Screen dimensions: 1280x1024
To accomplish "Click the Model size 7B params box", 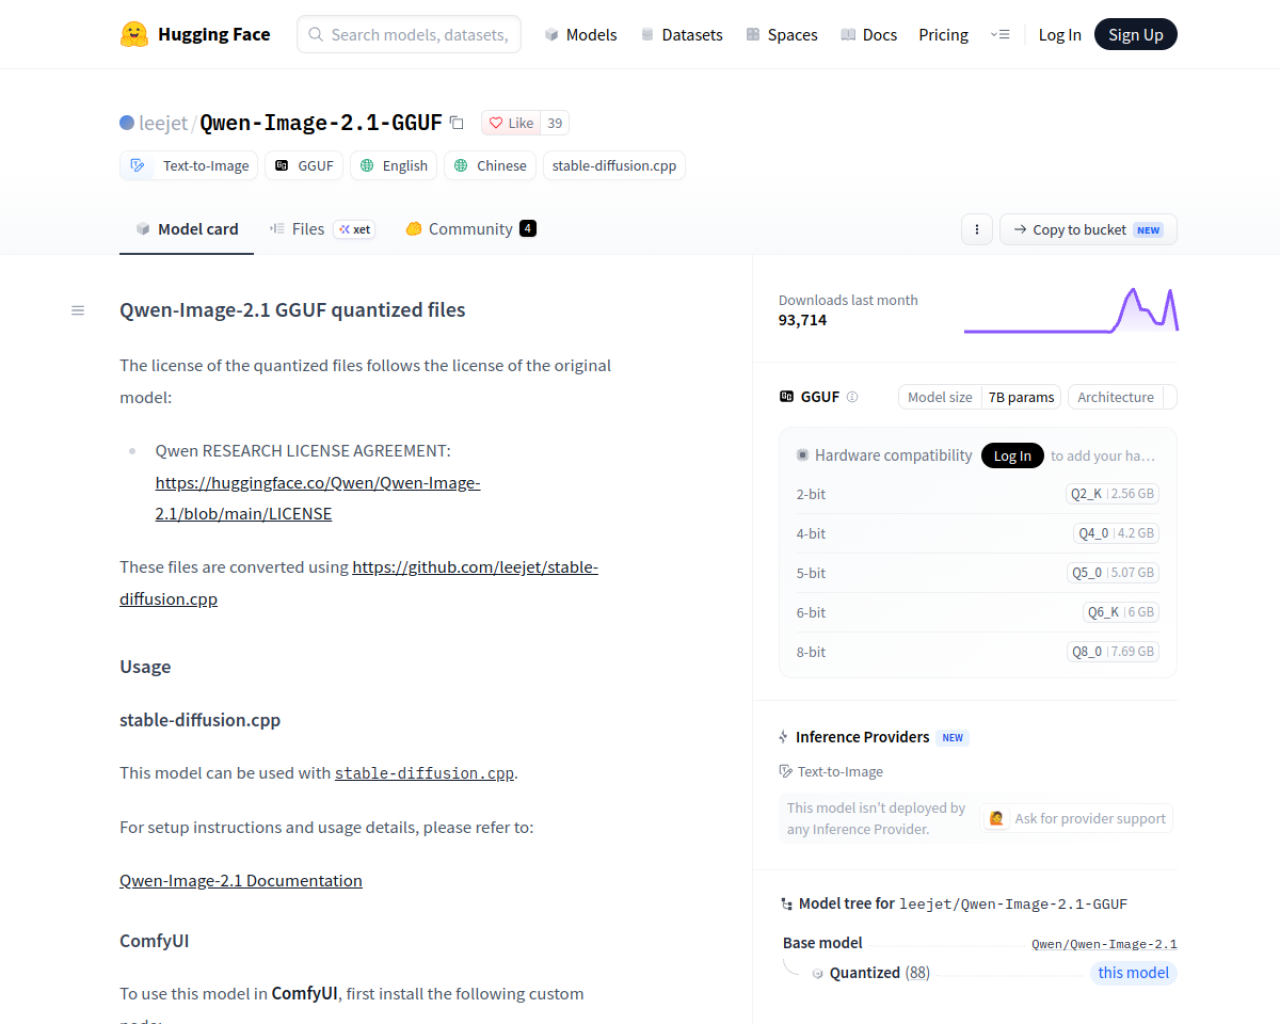I will [x=980, y=397].
